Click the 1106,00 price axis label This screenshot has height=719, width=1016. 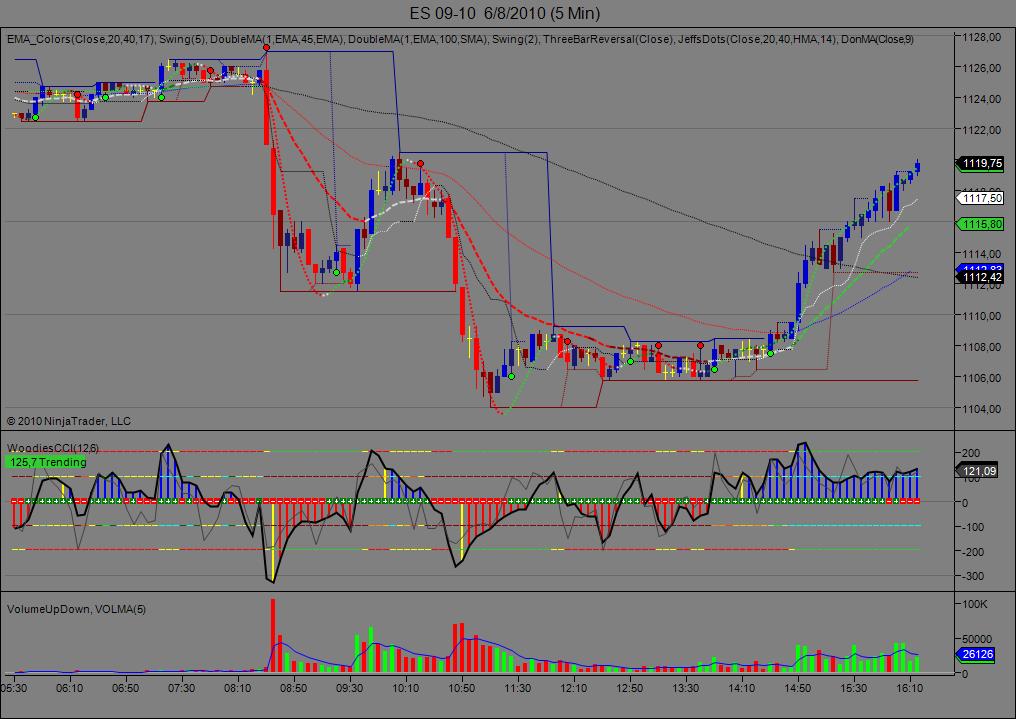pos(982,378)
